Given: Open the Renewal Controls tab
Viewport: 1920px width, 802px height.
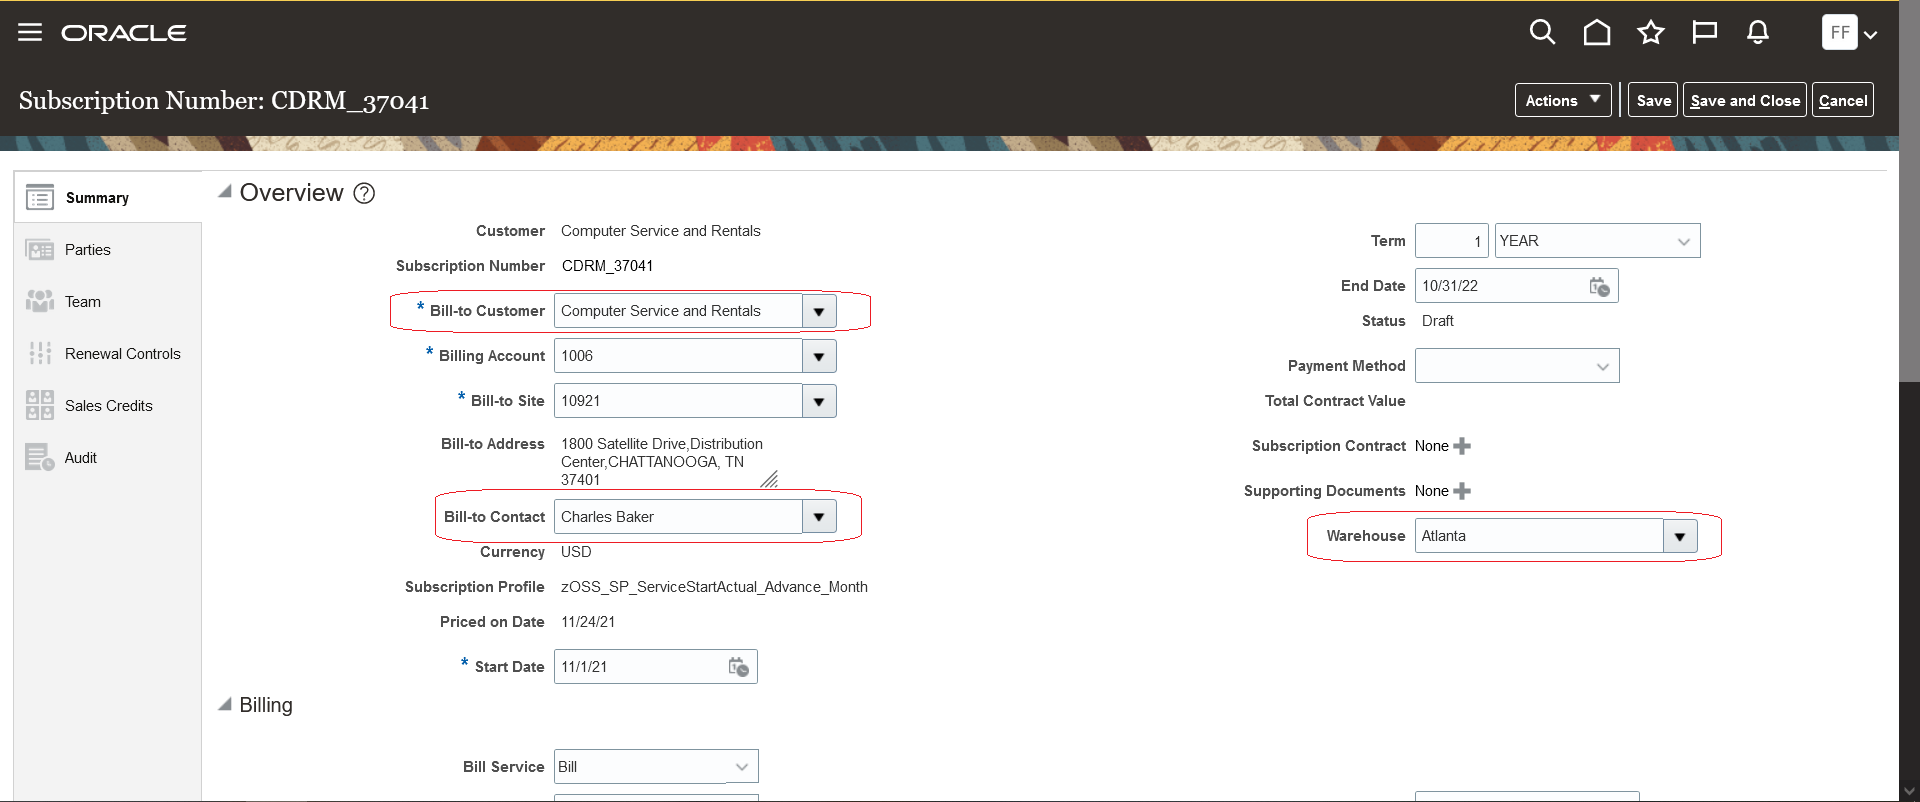Looking at the screenshot, I should 108,354.
